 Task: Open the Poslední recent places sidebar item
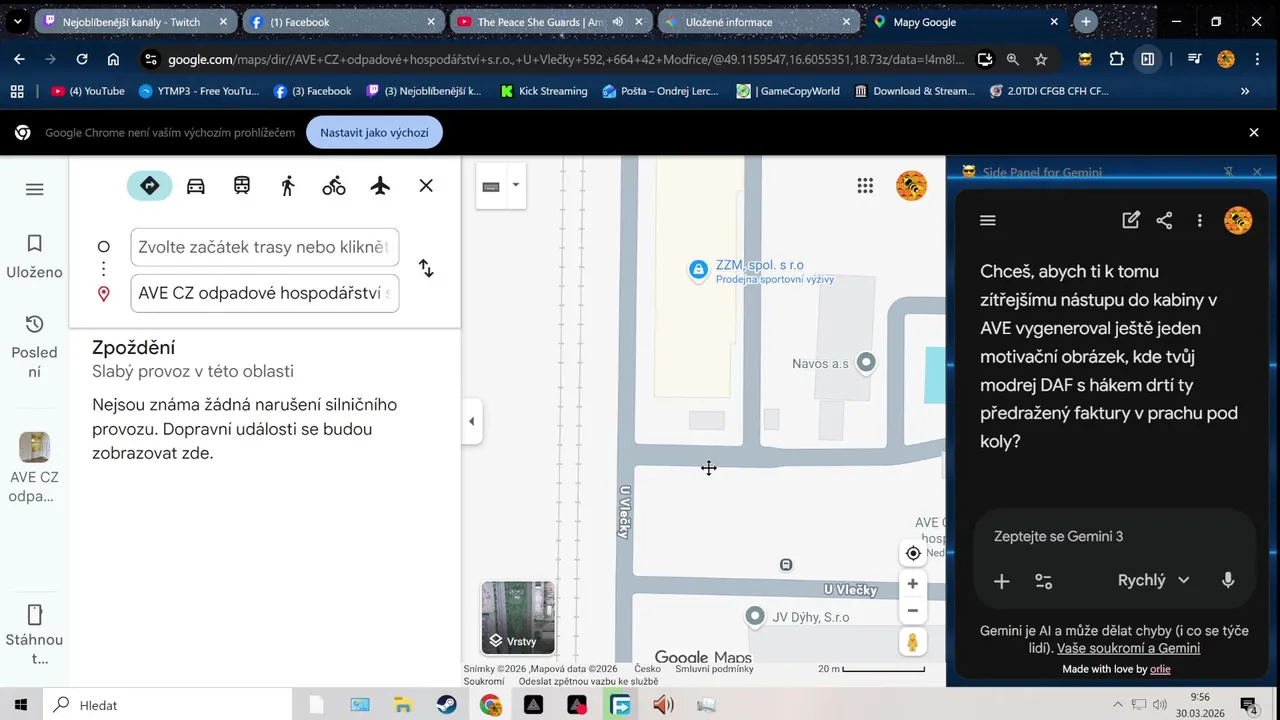point(35,347)
